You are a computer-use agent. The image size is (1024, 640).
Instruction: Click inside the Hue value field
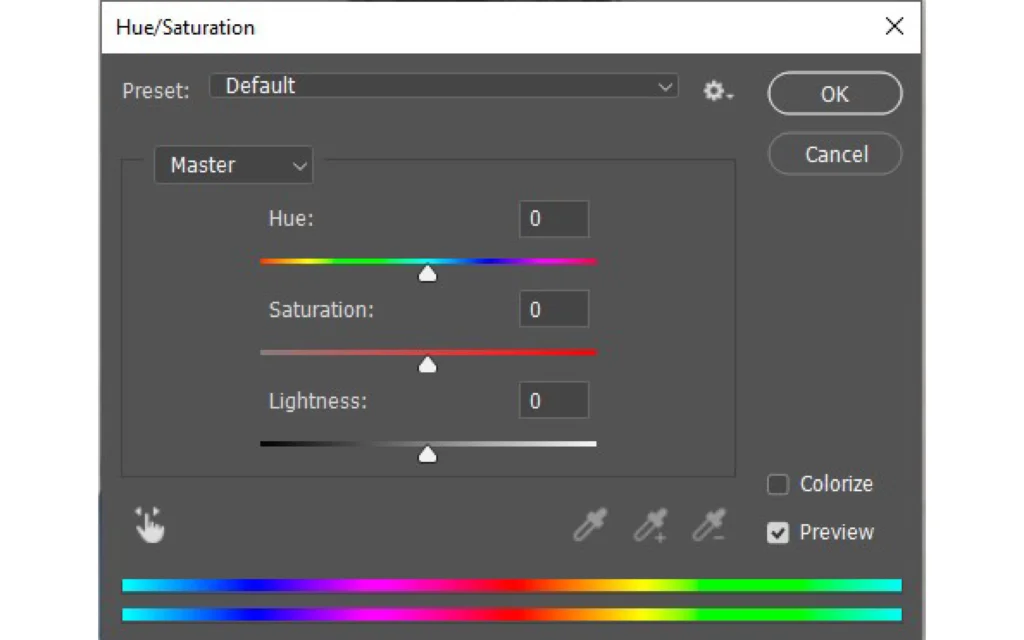coord(553,218)
